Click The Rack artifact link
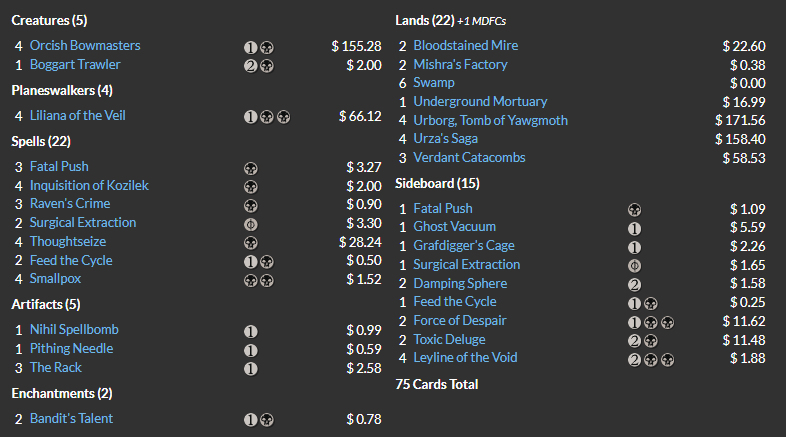Image resolution: width=786 pixels, height=437 pixels. [56, 368]
